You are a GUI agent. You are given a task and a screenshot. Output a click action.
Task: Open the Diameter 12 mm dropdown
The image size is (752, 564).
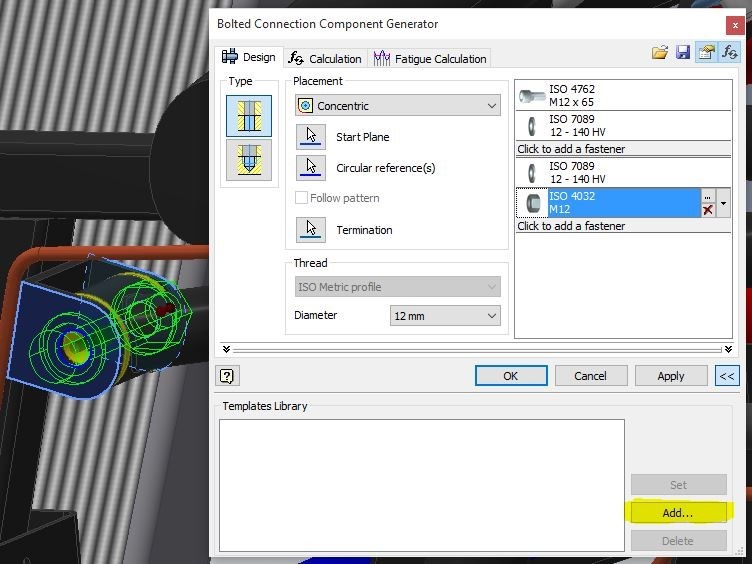tap(445, 316)
